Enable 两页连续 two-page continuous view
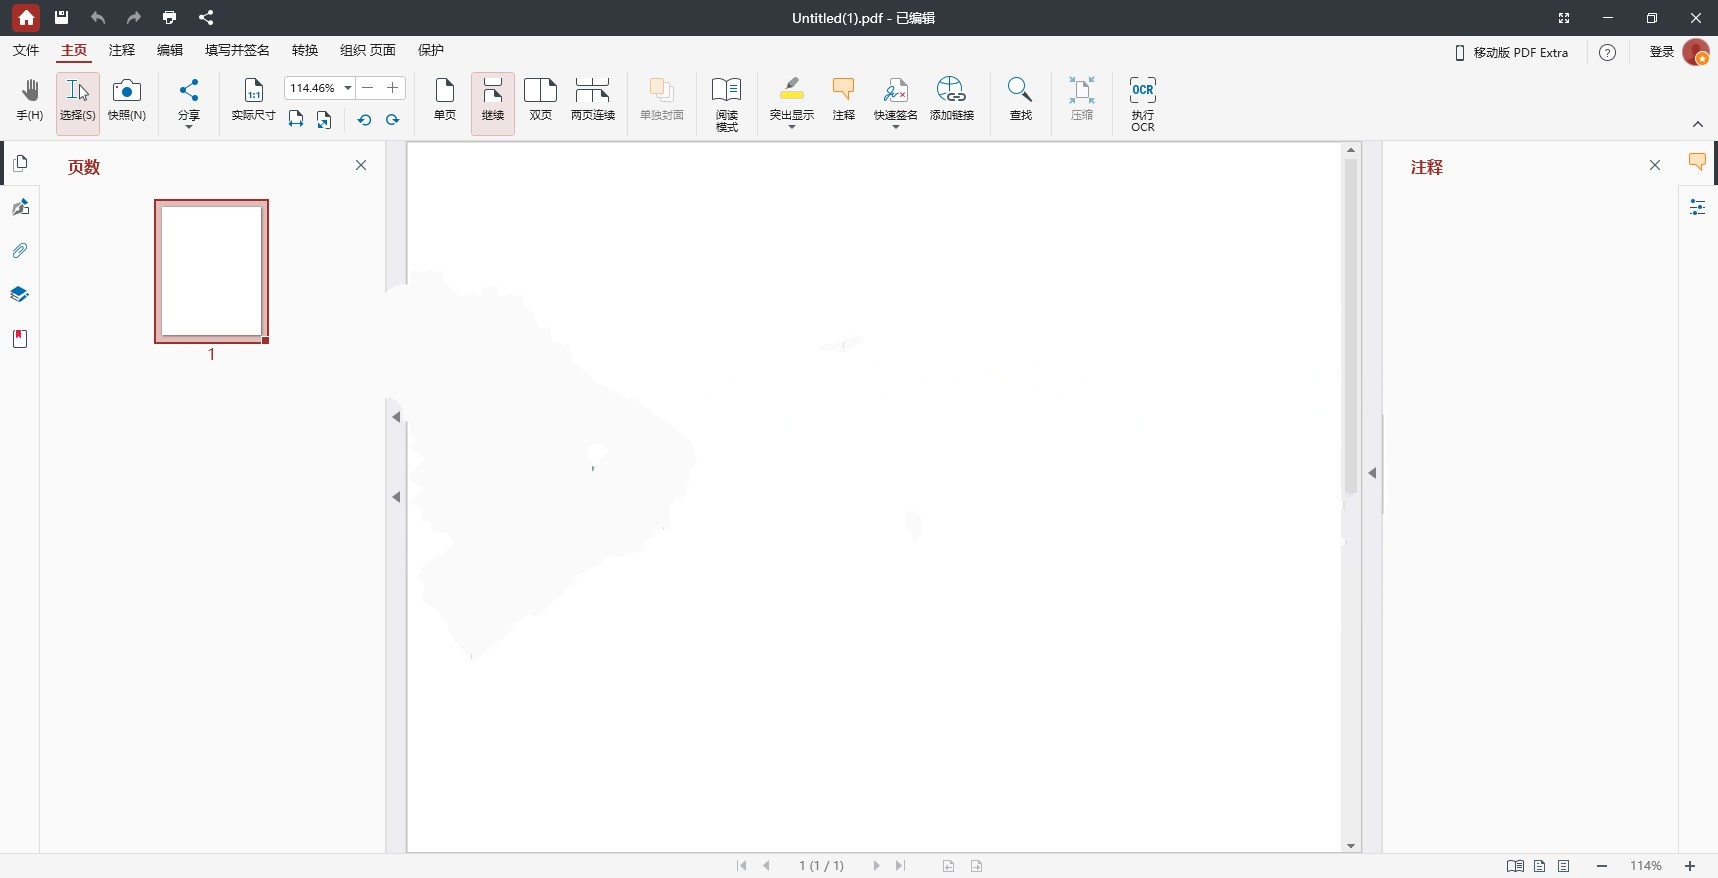 (593, 101)
